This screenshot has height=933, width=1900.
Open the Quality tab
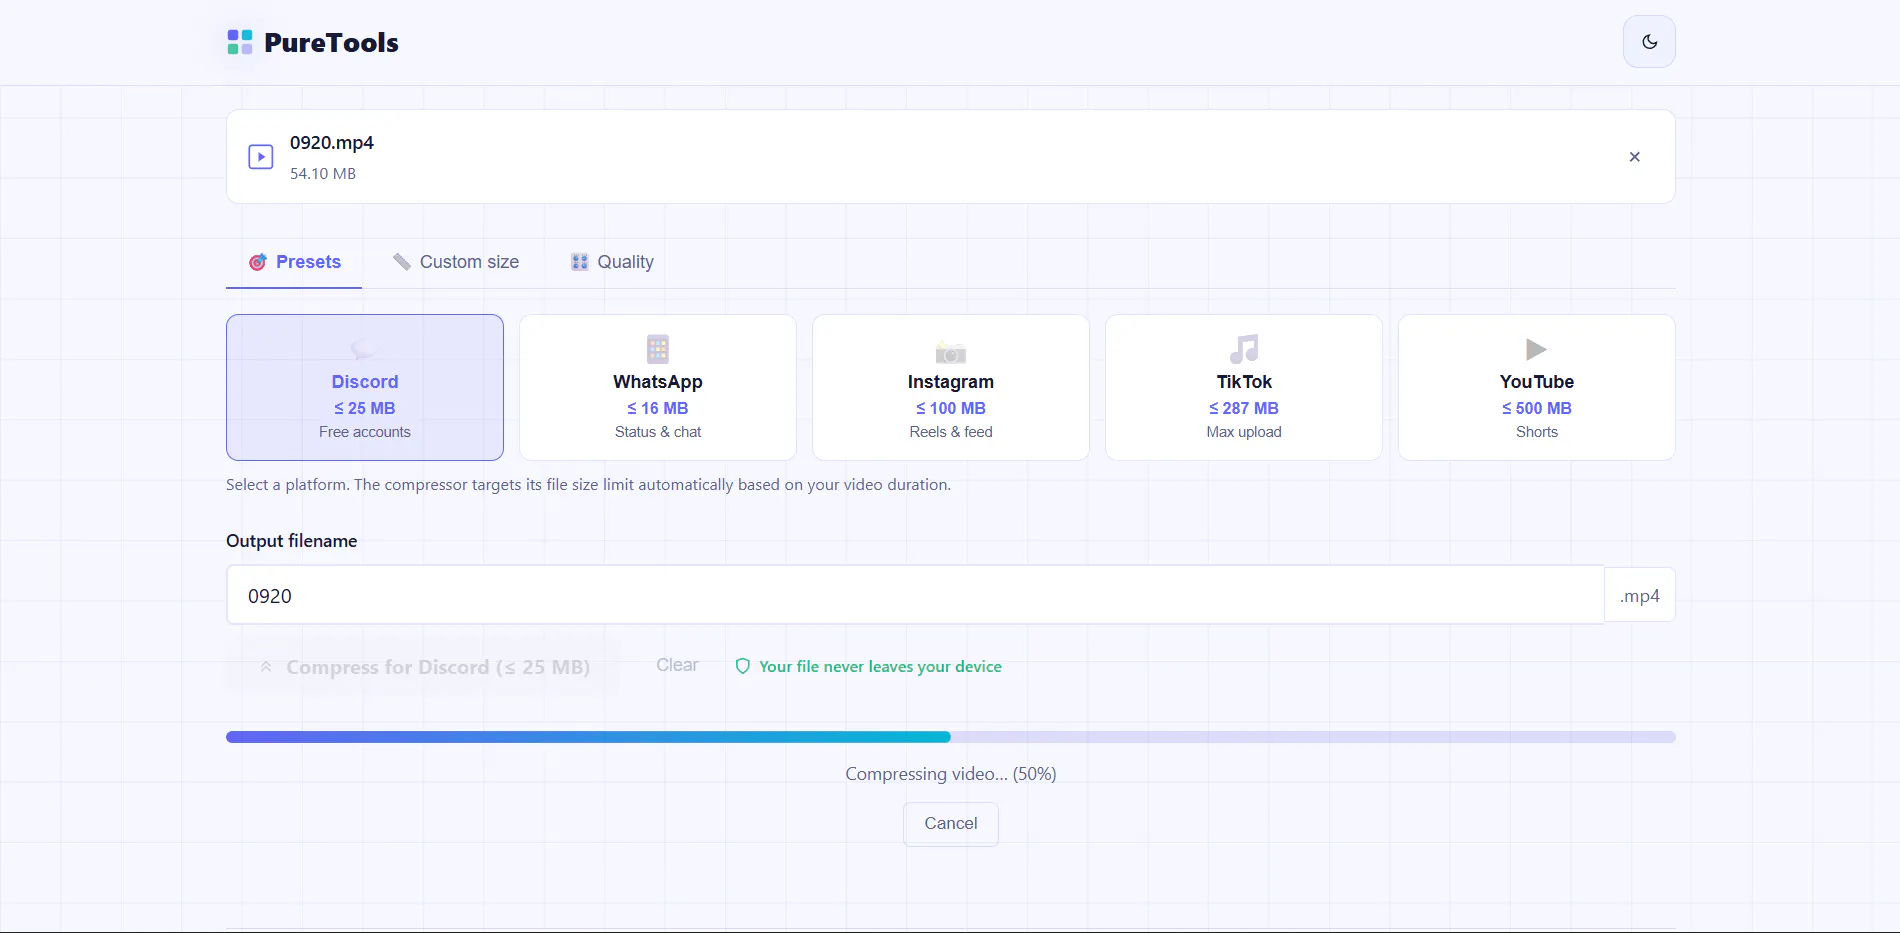coord(612,262)
